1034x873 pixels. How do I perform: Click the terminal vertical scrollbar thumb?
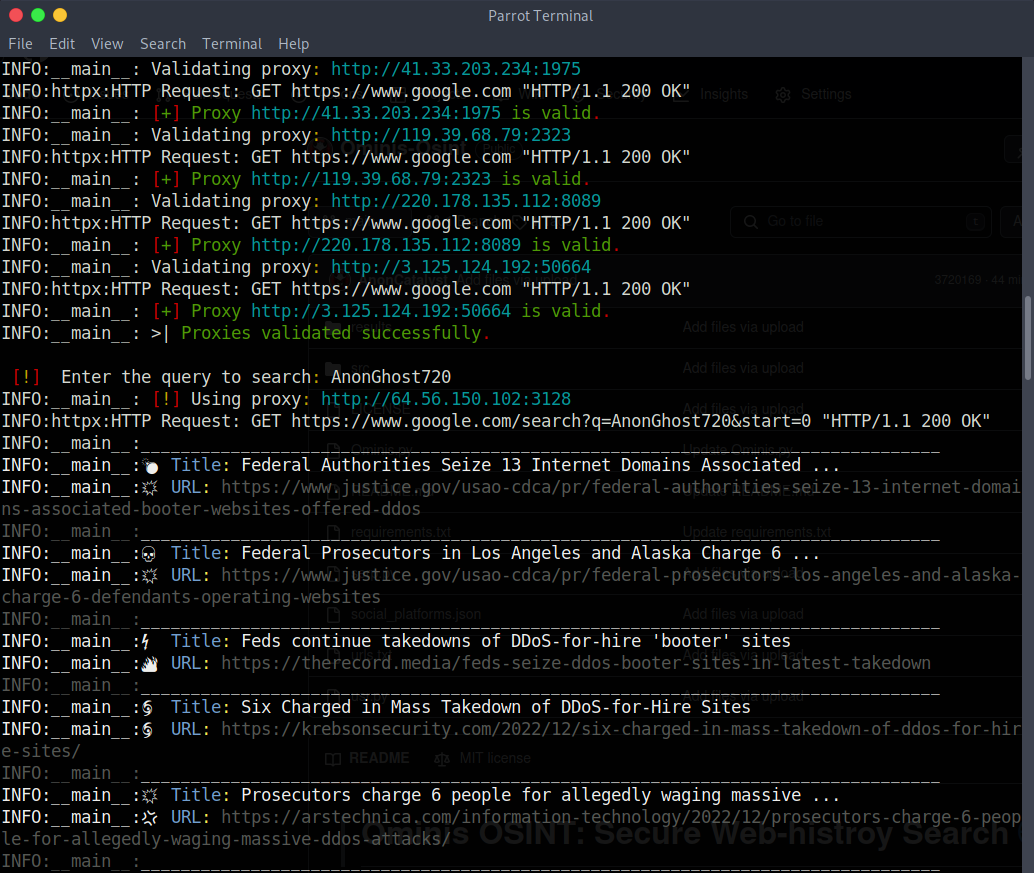[x=1028, y=338]
